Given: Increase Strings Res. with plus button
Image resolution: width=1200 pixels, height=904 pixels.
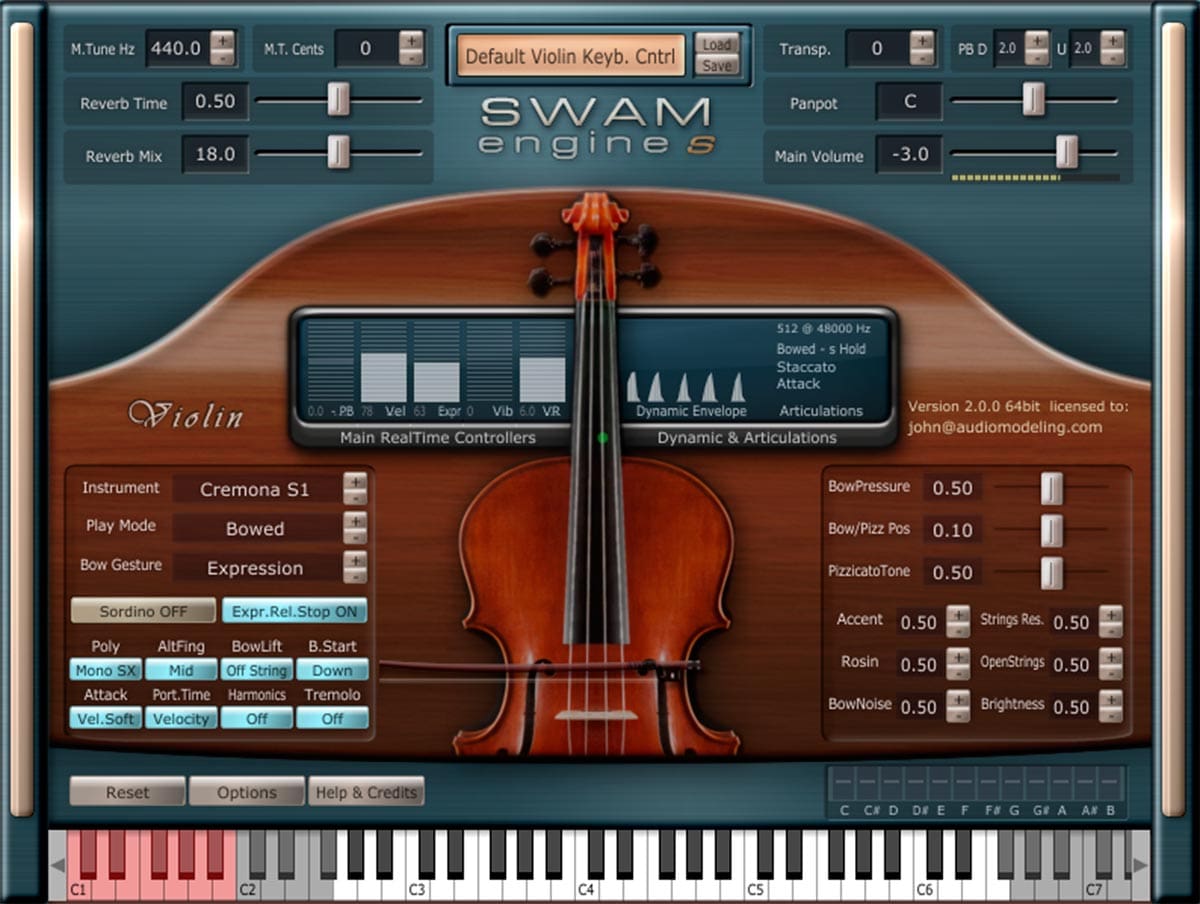Looking at the screenshot, I should 1110,614.
